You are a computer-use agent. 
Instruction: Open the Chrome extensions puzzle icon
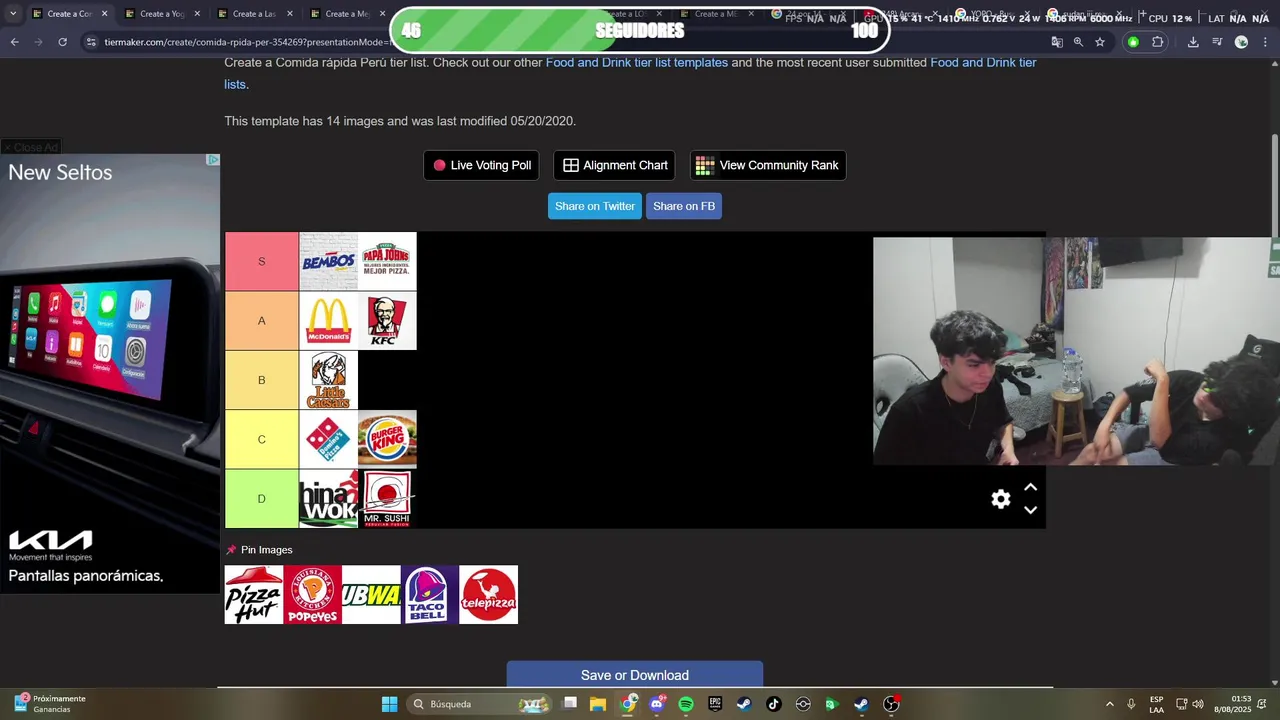1158,42
